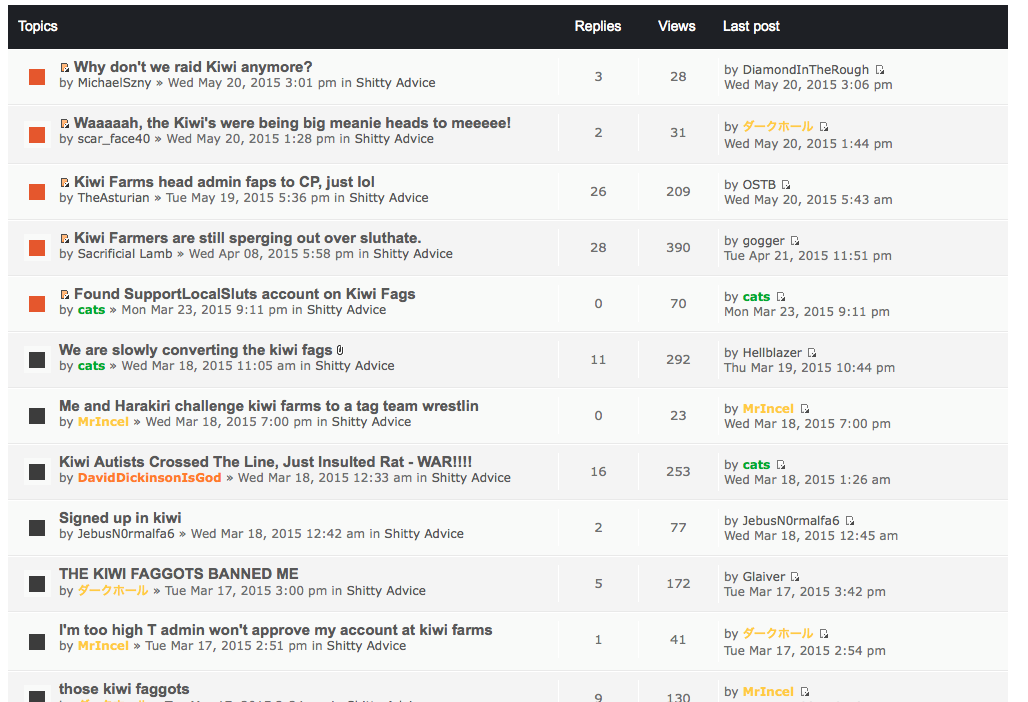This screenshot has height=702, width=1028.
Task: Open last poster Glaiver's profile
Action: coord(764,577)
